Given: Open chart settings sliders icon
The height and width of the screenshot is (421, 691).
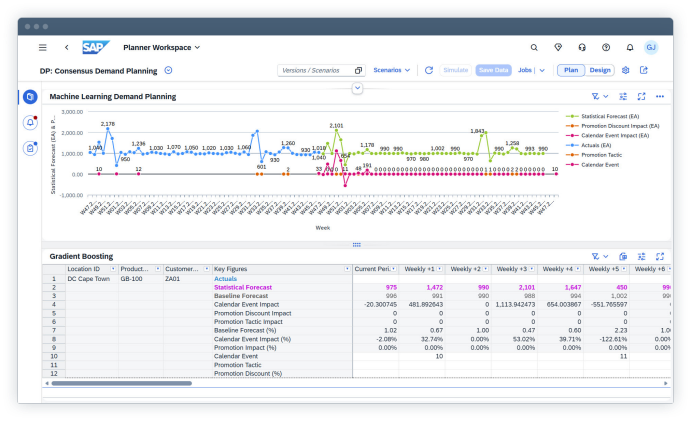Looking at the screenshot, I should pos(623,96).
